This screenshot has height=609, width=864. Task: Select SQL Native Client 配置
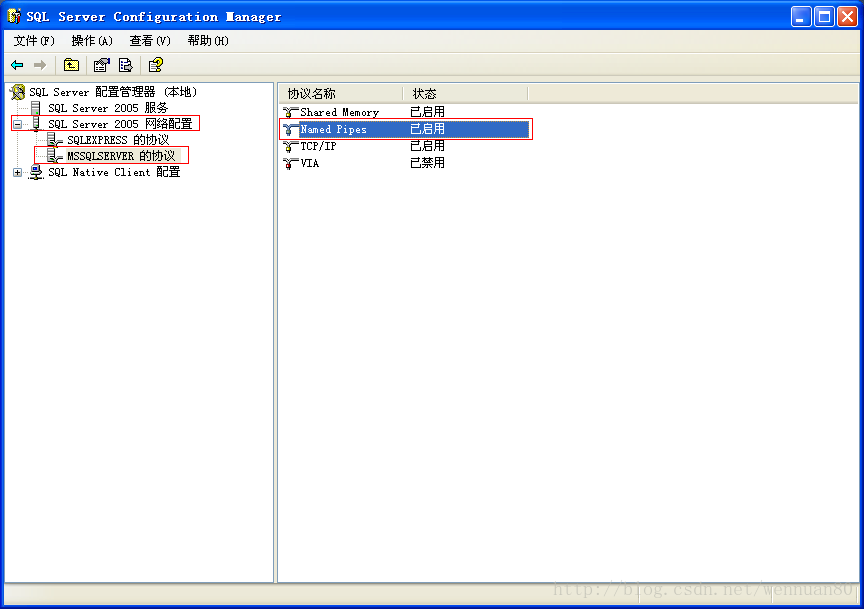114,173
